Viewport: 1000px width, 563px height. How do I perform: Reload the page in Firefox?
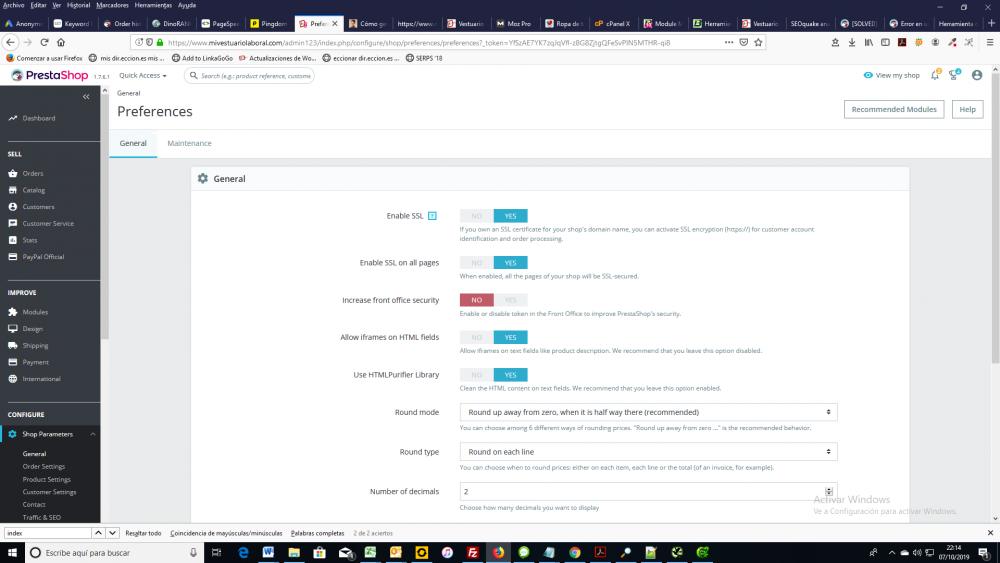44,42
